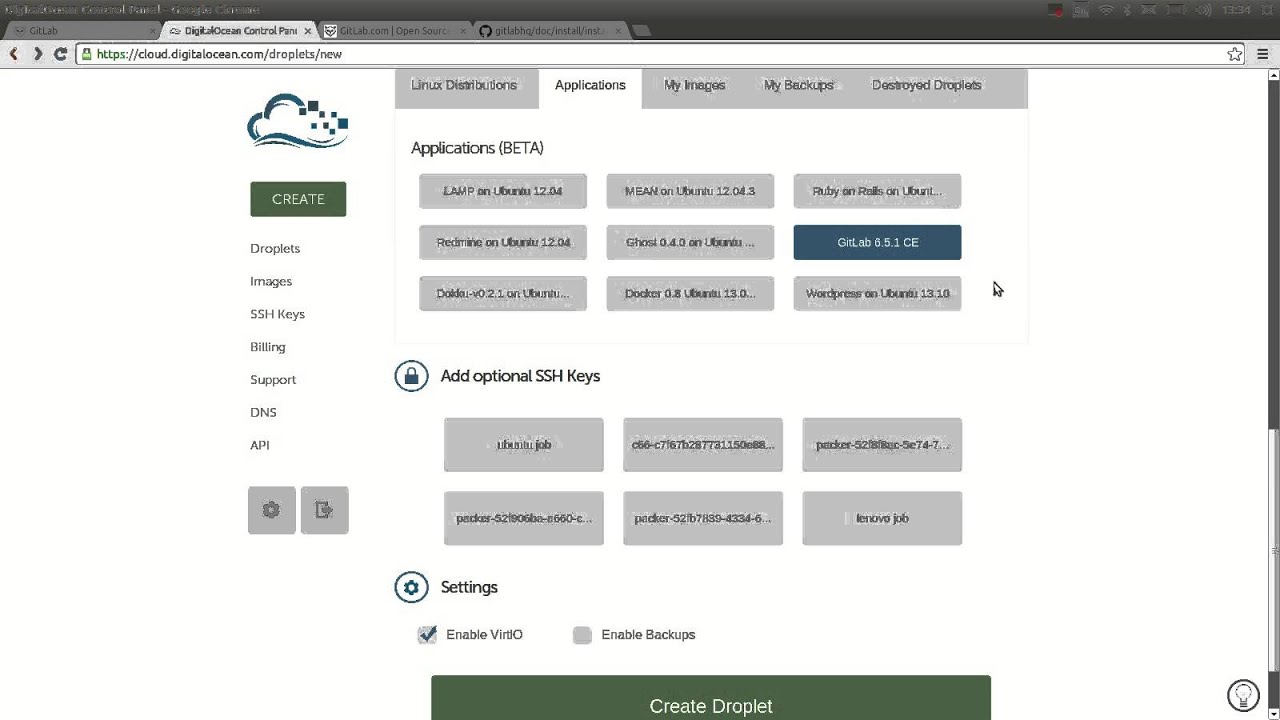
Task: Click Create Droplet button
Action: [711, 698]
